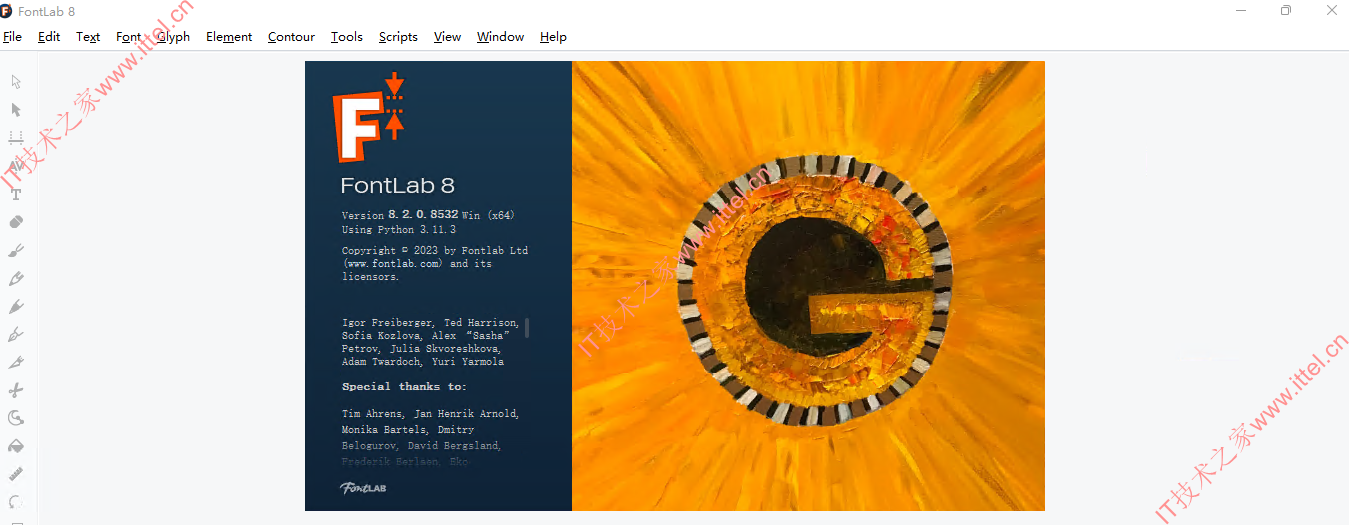1349x525 pixels.
Task: Click "www.fontlab.com" in copyright text
Action: tap(394, 264)
